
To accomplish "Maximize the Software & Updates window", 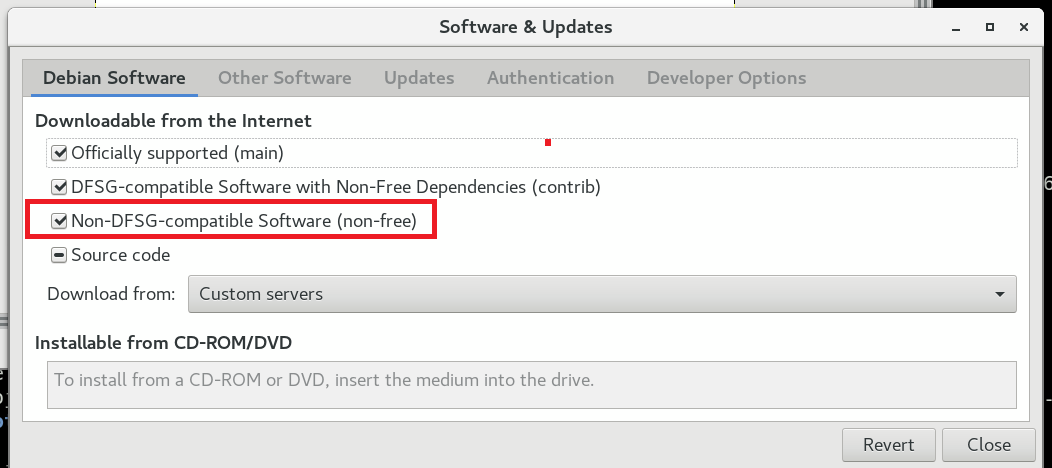I will point(989,27).
